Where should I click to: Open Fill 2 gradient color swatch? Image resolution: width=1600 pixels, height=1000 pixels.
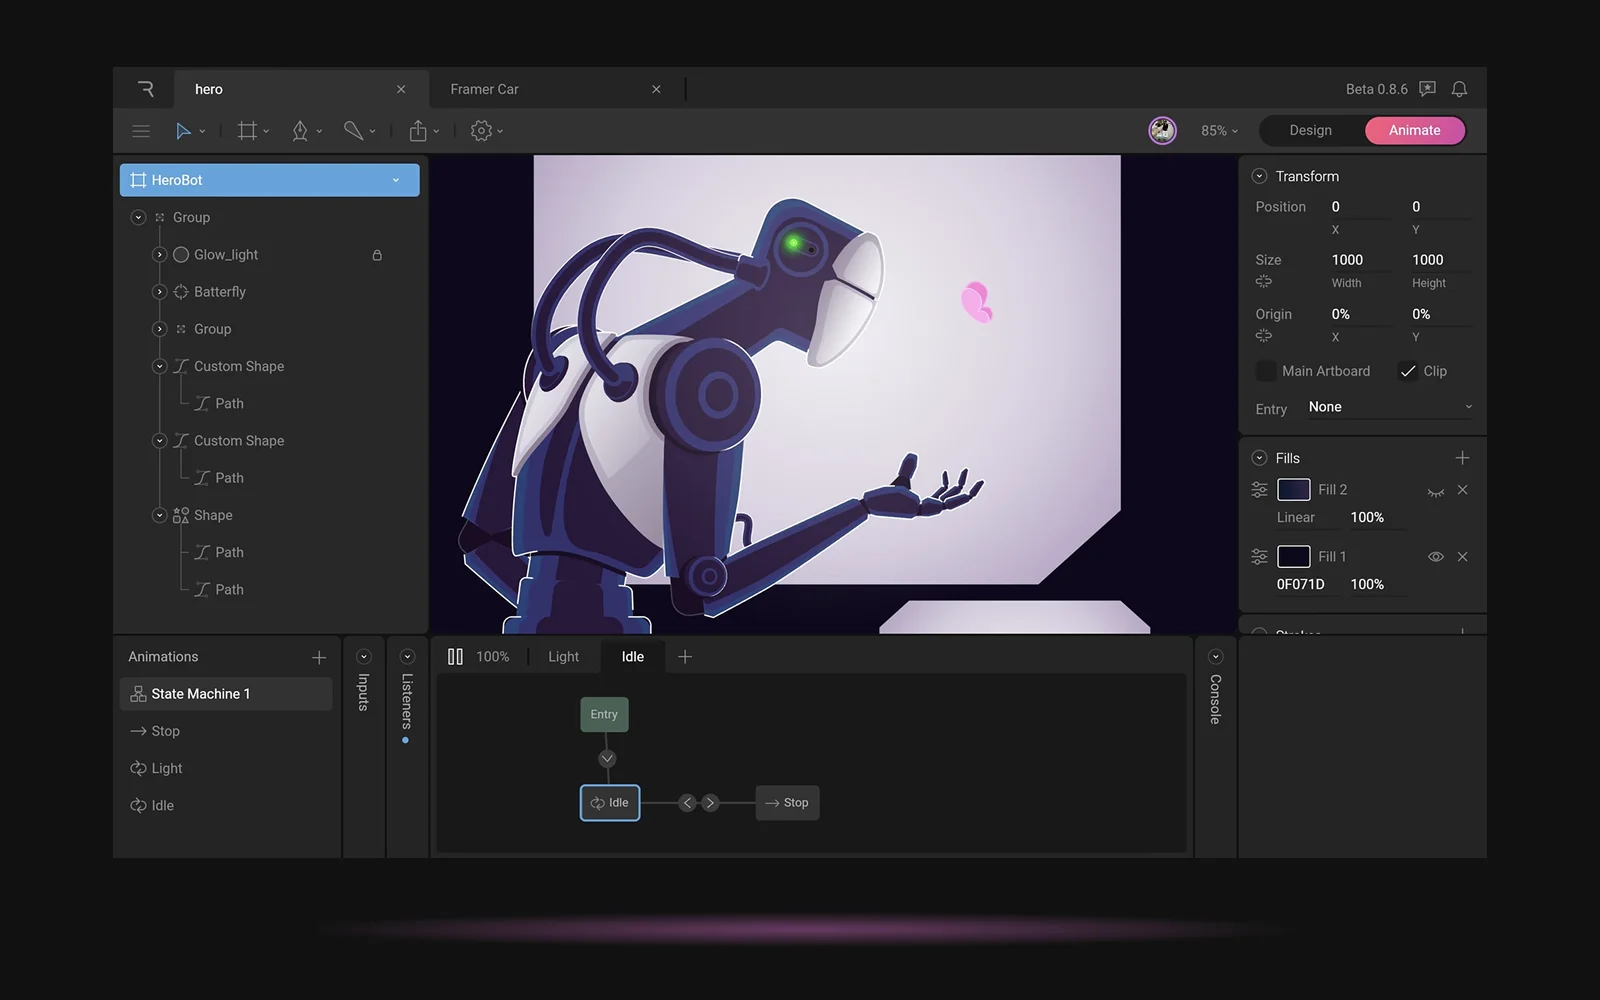pyautogui.click(x=1294, y=490)
